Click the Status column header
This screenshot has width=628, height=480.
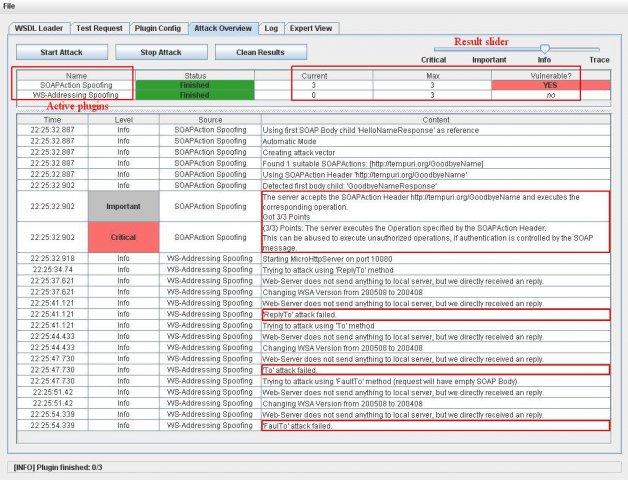point(195,75)
